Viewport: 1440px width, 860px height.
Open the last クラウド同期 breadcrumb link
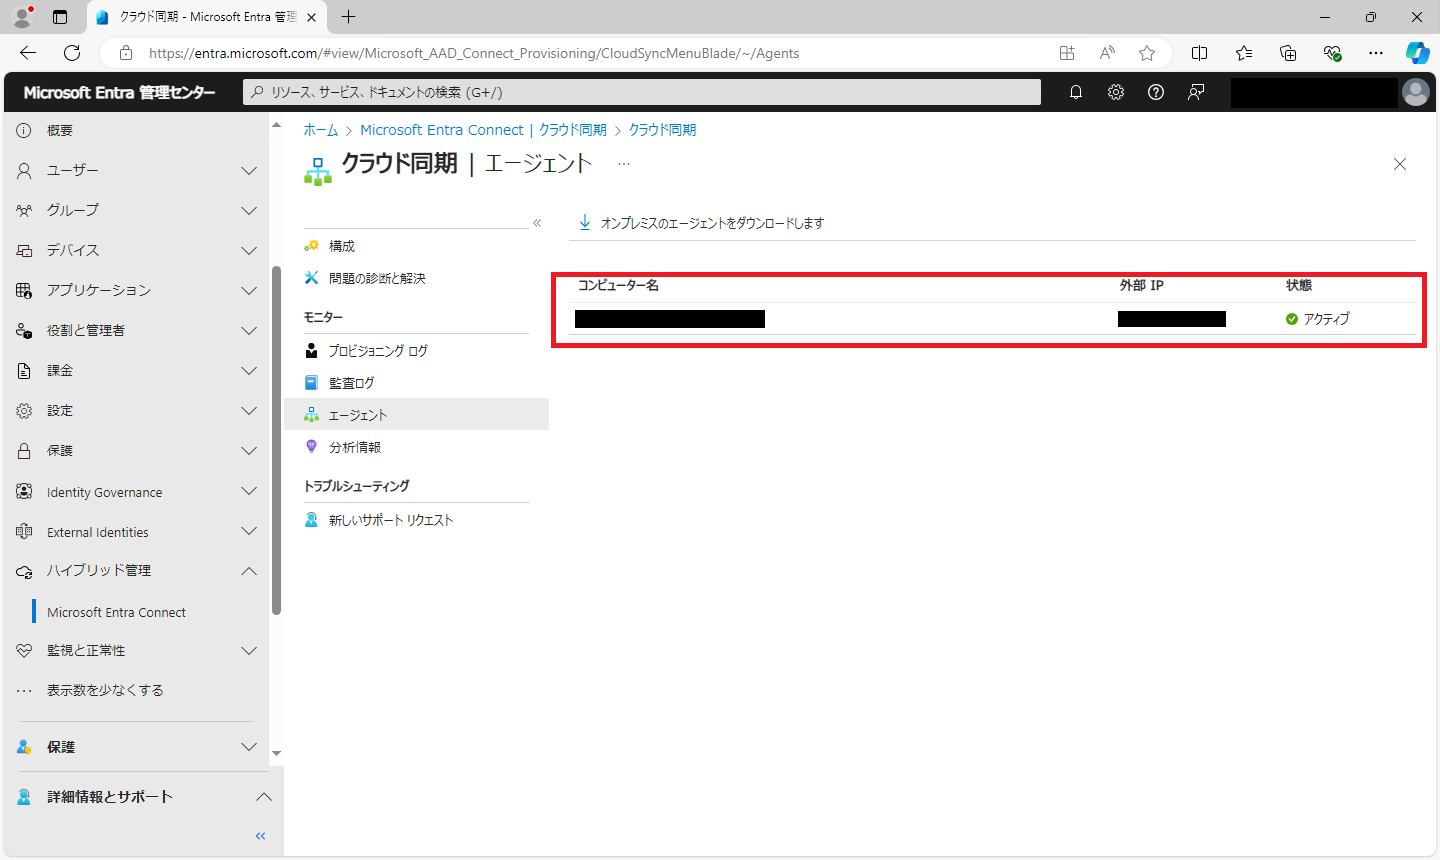tap(662, 130)
